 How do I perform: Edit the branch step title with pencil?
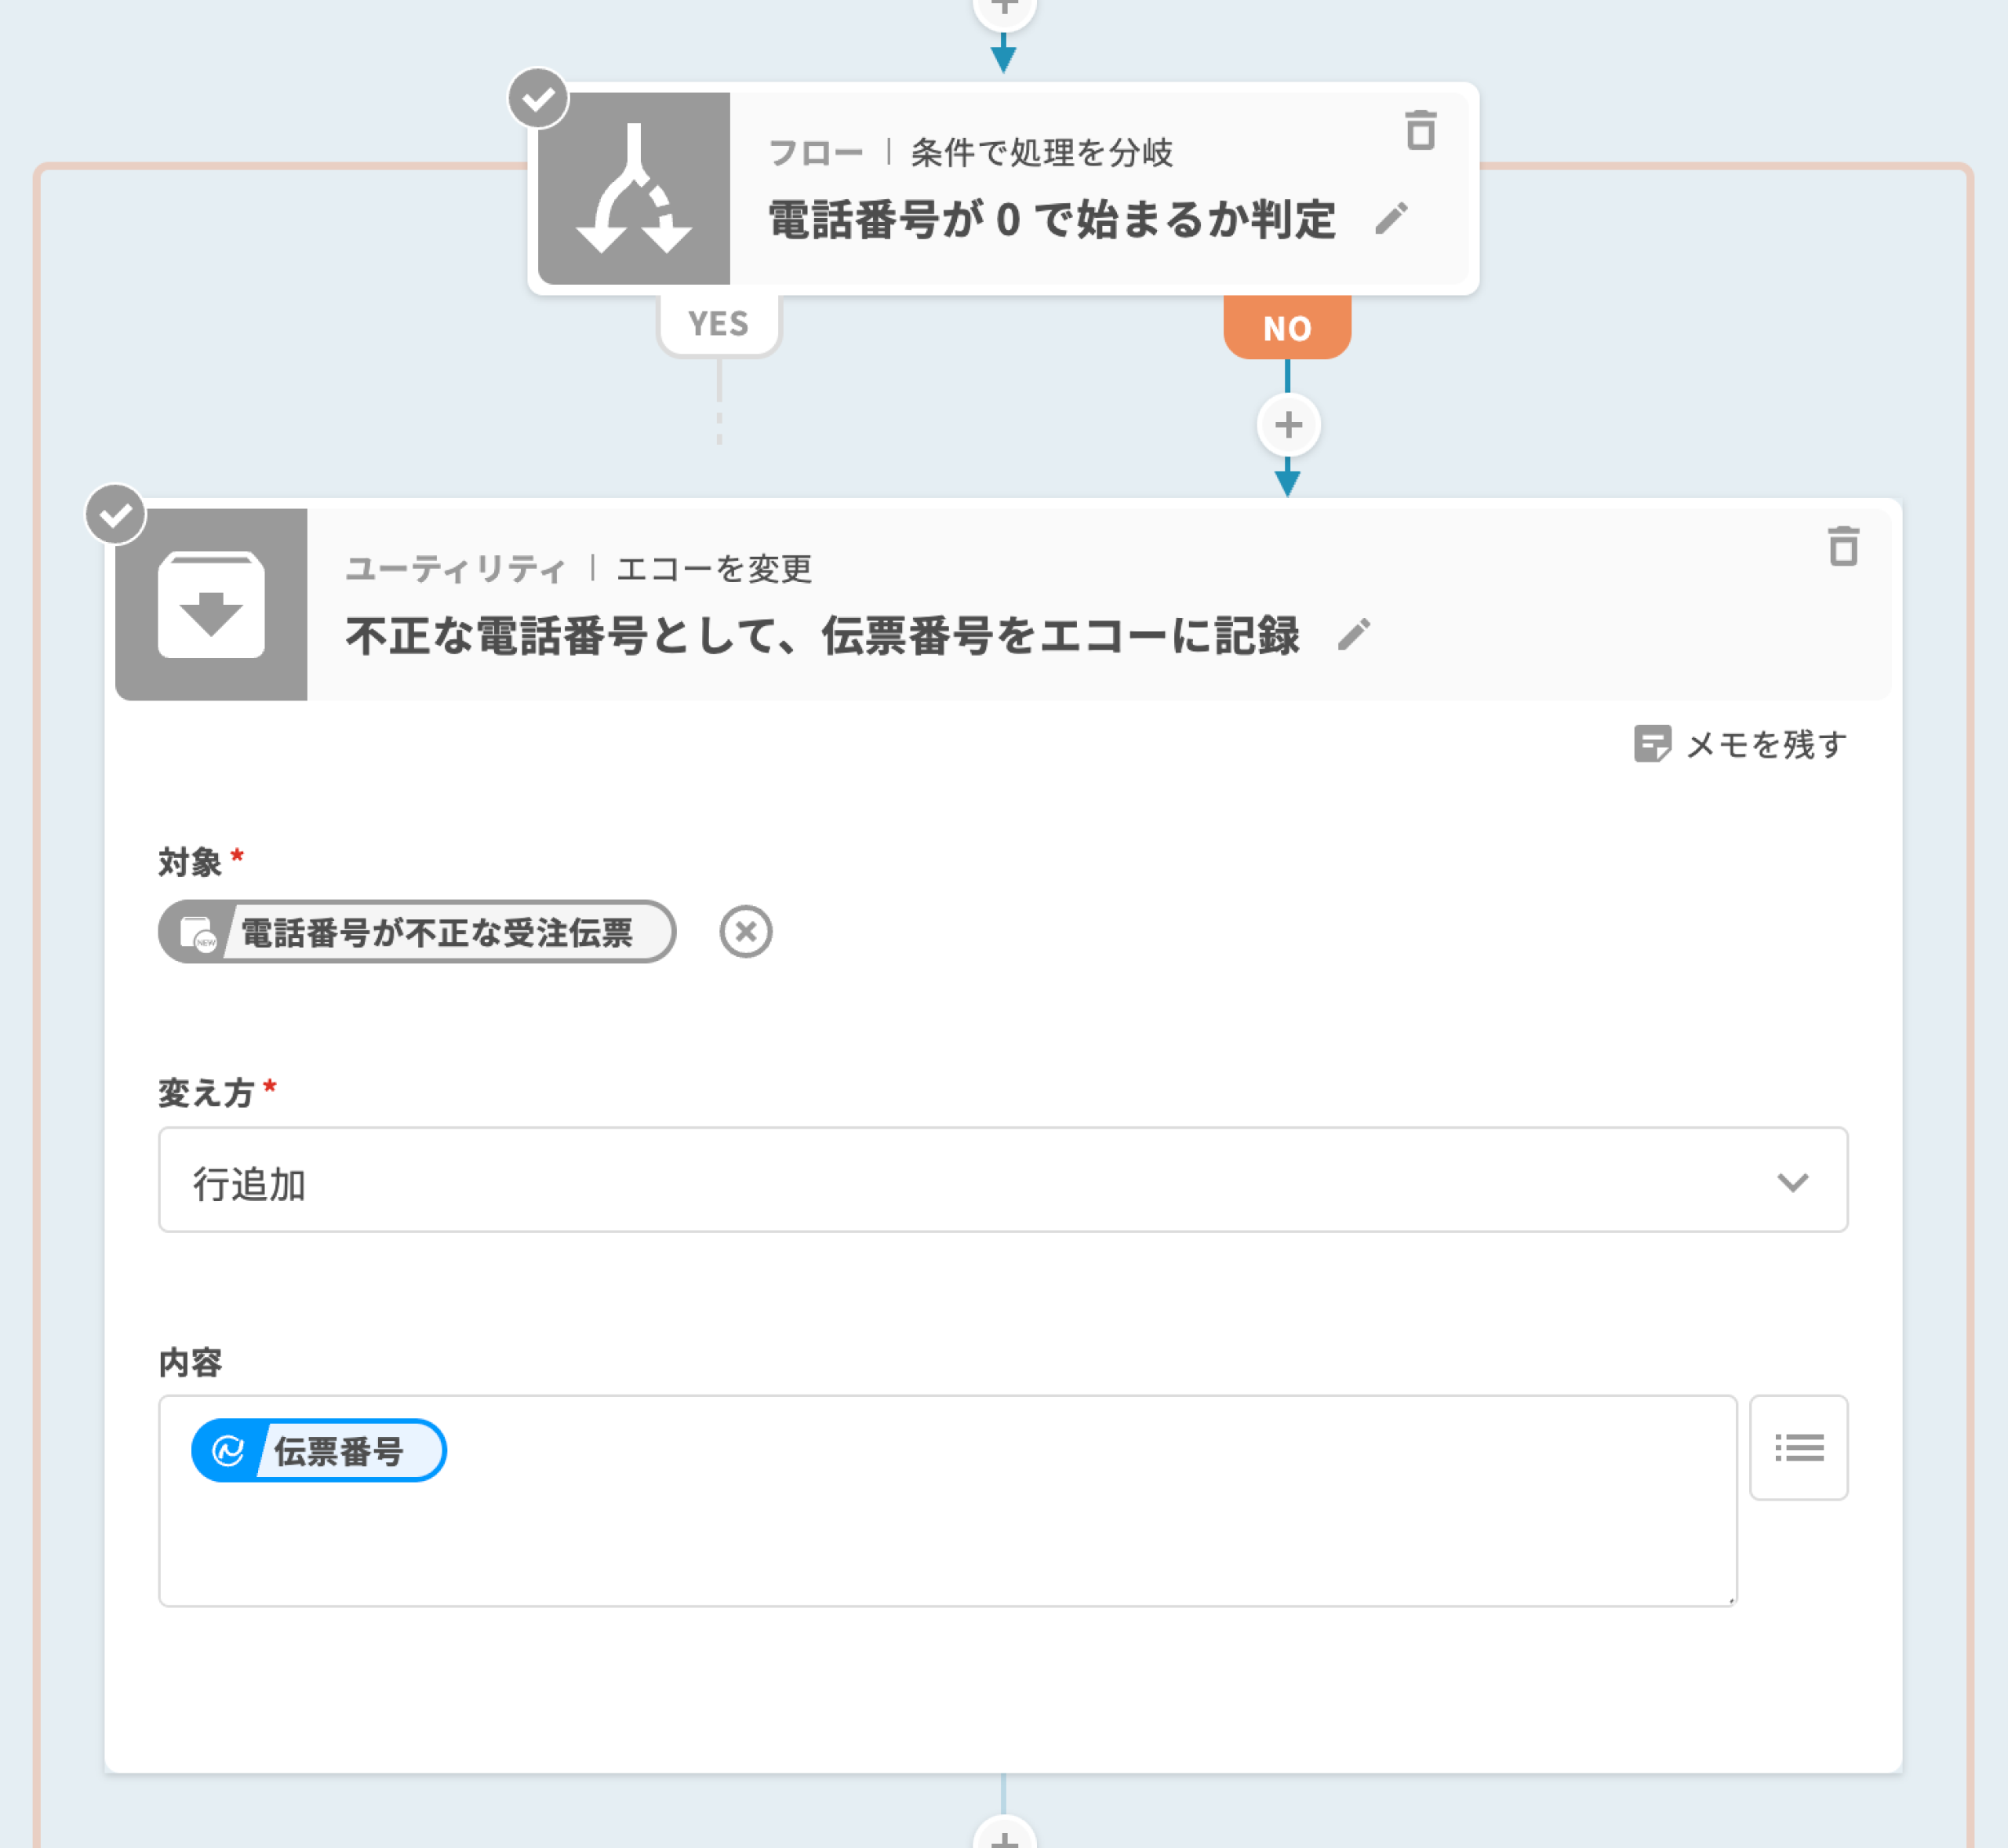1391,218
